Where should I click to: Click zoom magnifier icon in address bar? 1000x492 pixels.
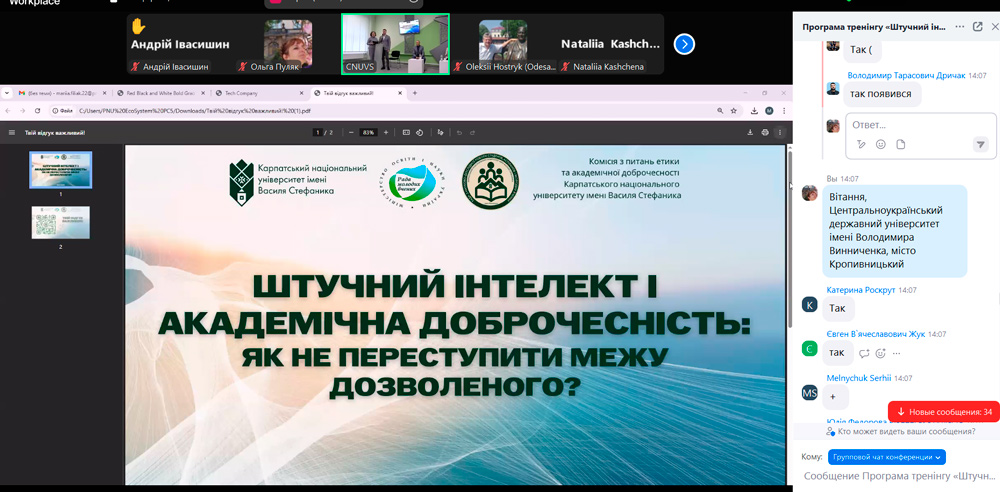tap(720, 110)
